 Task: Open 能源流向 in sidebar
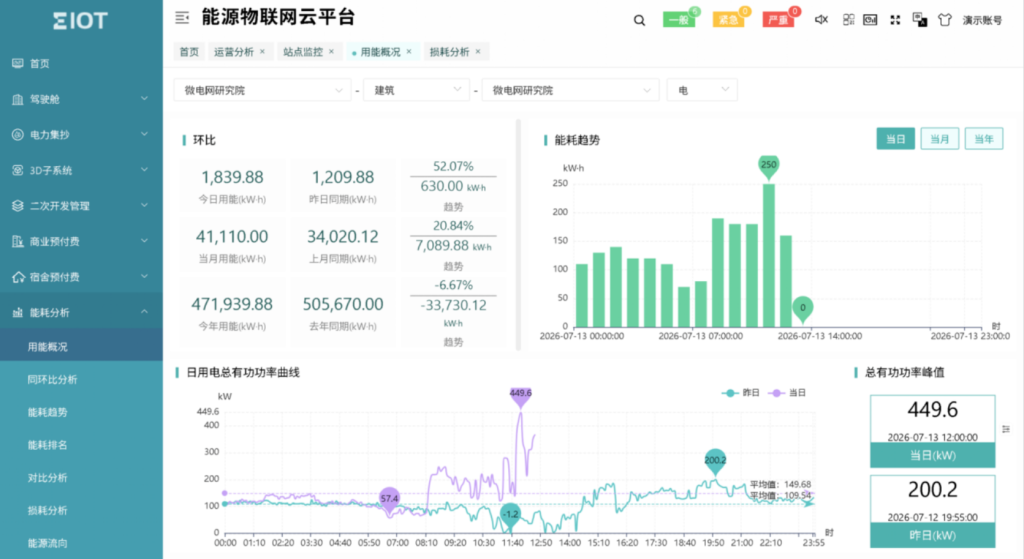48,543
